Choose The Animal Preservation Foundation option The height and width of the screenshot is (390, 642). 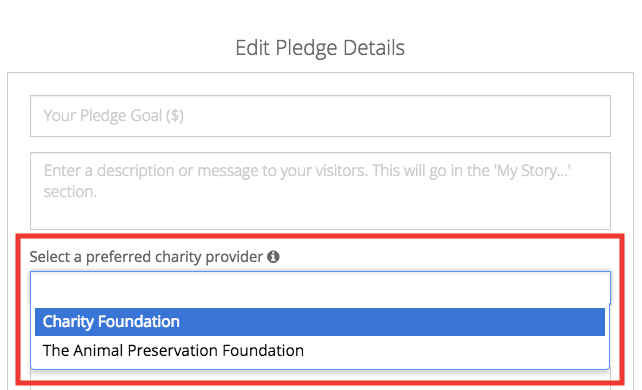(320, 351)
